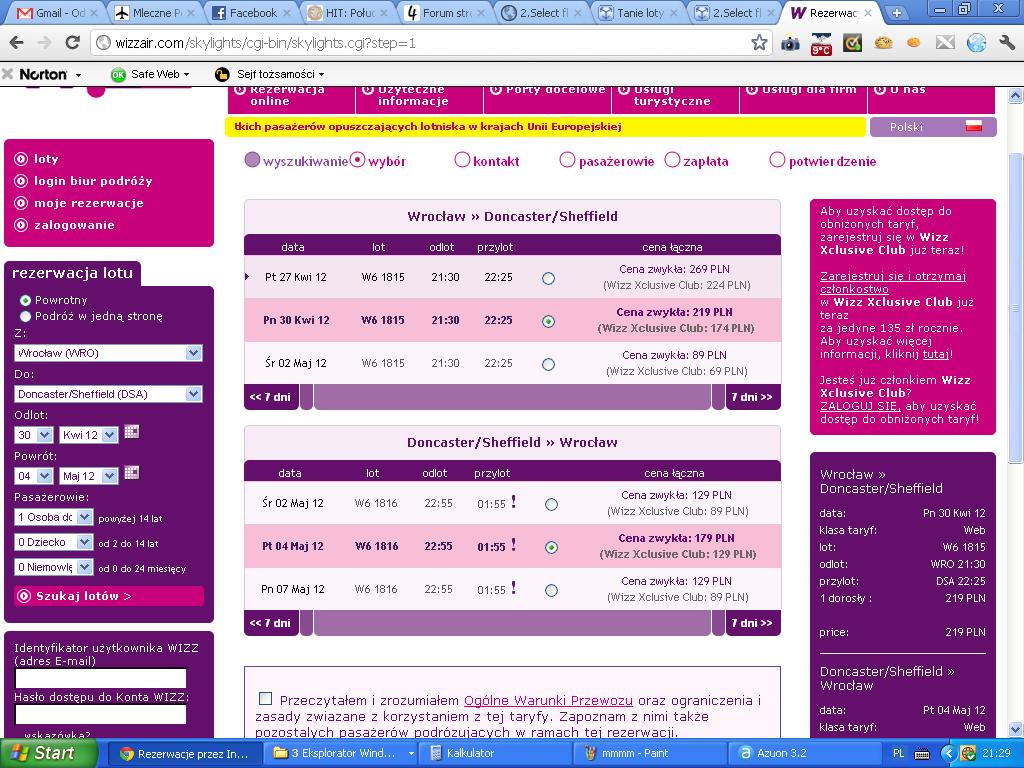Screen dimensions: 1024x768
Task: Select Śr 02 Maj outbound flight radio
Action: coord(549,364)
